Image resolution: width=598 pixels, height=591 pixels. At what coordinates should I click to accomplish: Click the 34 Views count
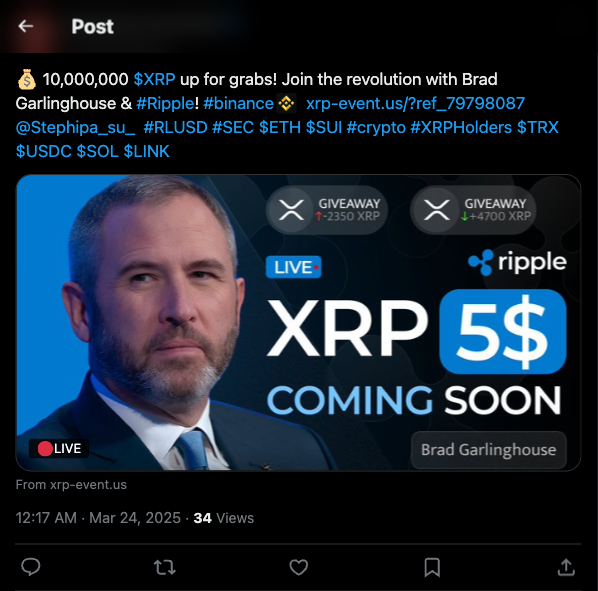[223, 518]
